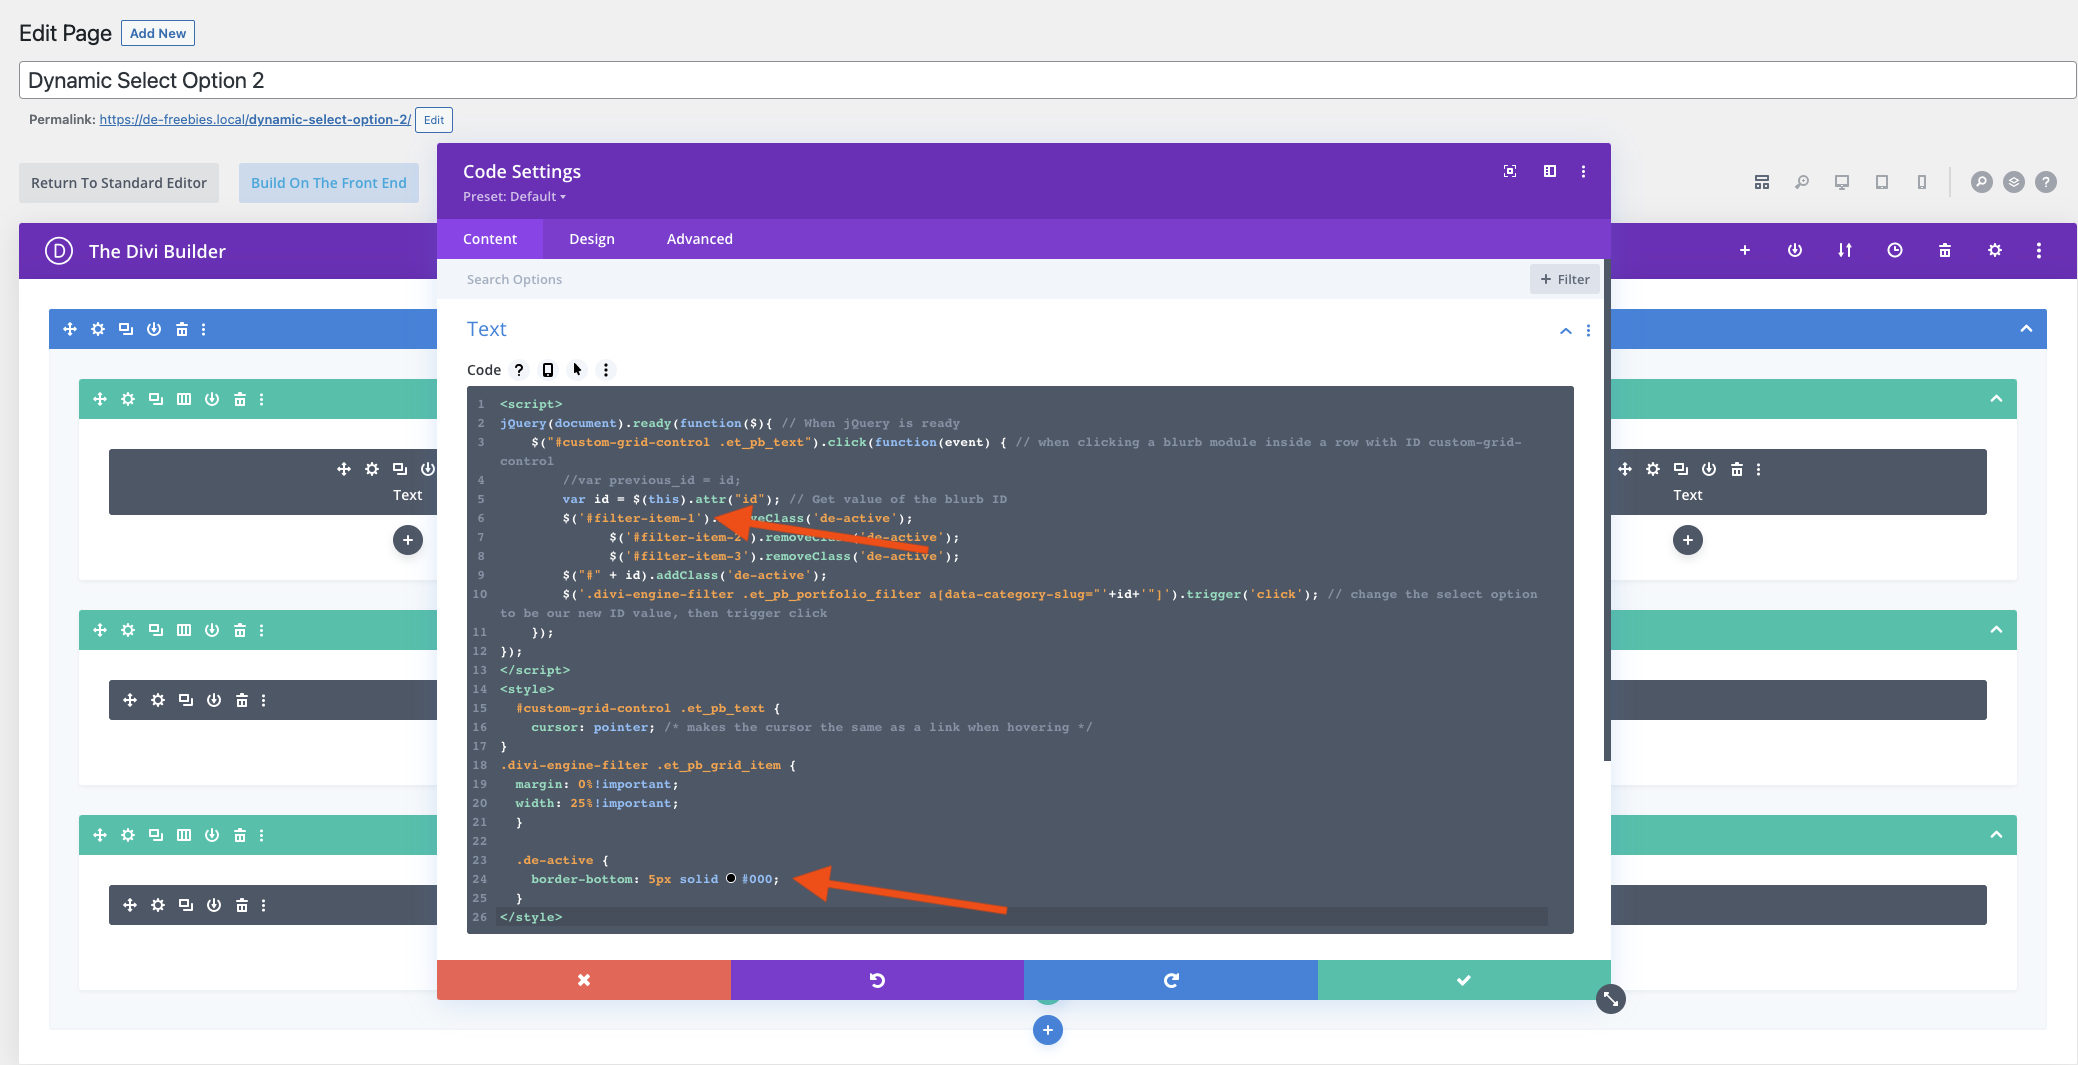Open the blue section settings gear
Screen dimensions: 2078x1065
click(98, 329)
